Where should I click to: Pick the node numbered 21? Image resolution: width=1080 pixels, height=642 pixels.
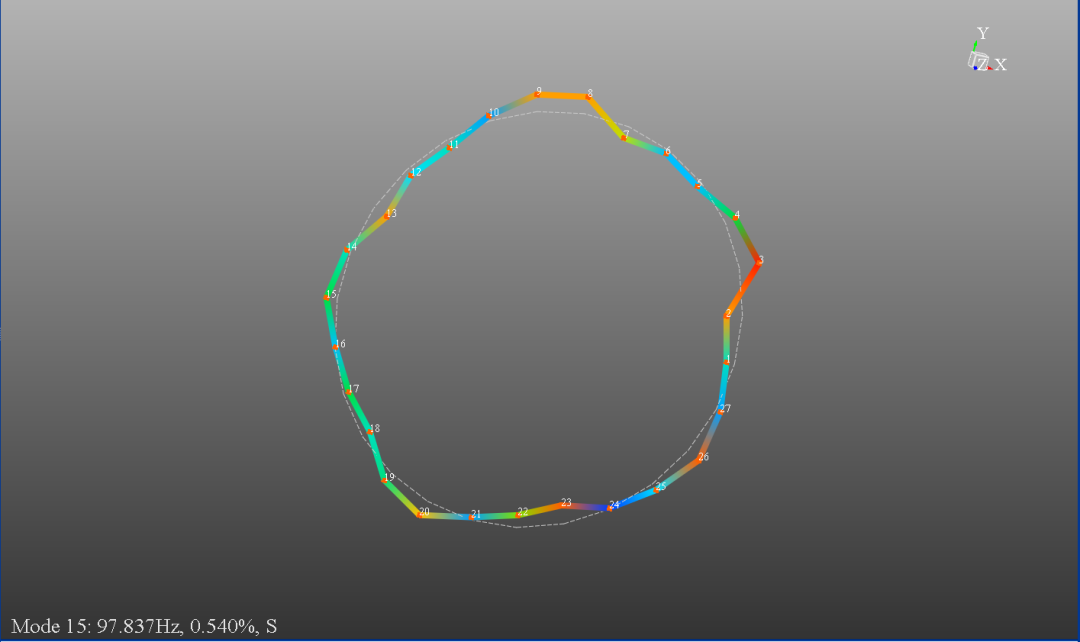click(x=472, y=517)
